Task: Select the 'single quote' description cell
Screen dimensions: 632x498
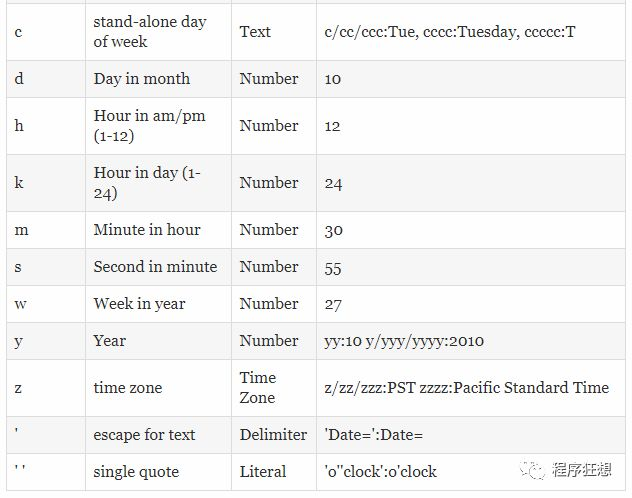Action: 158,472
